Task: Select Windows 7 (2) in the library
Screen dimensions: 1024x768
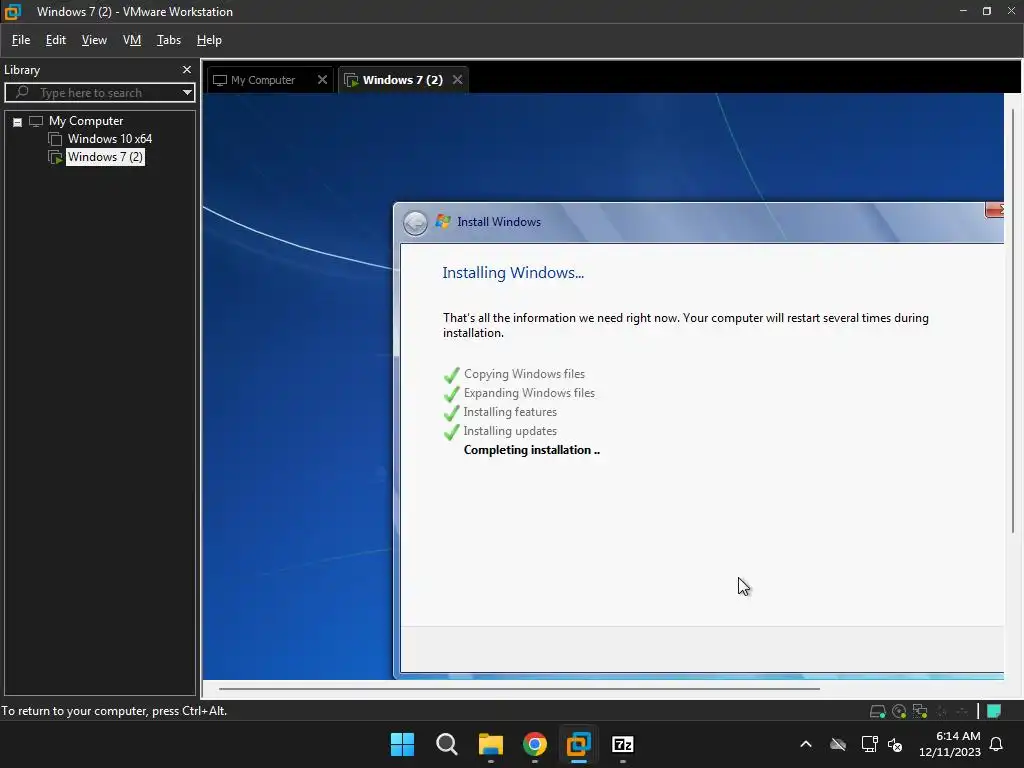Action: (x=104, y=157)
